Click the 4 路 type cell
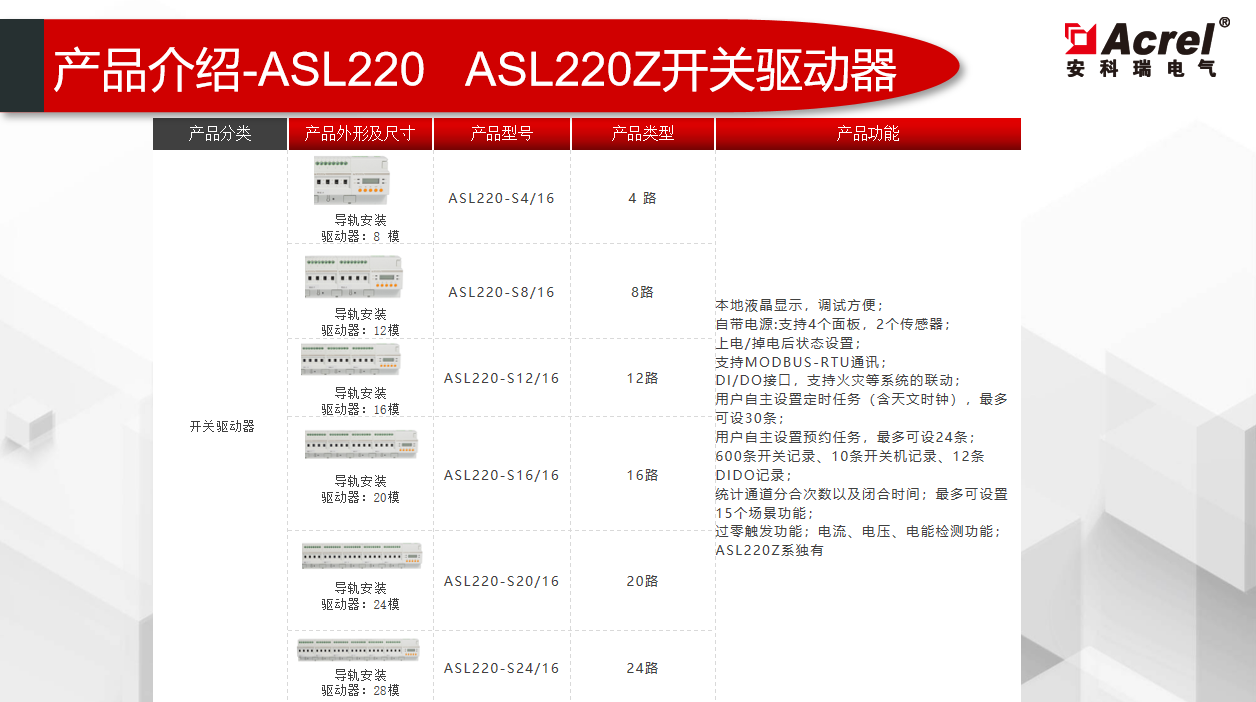The width and height of the screenshot is (1256, 702). tap(642, 198)
